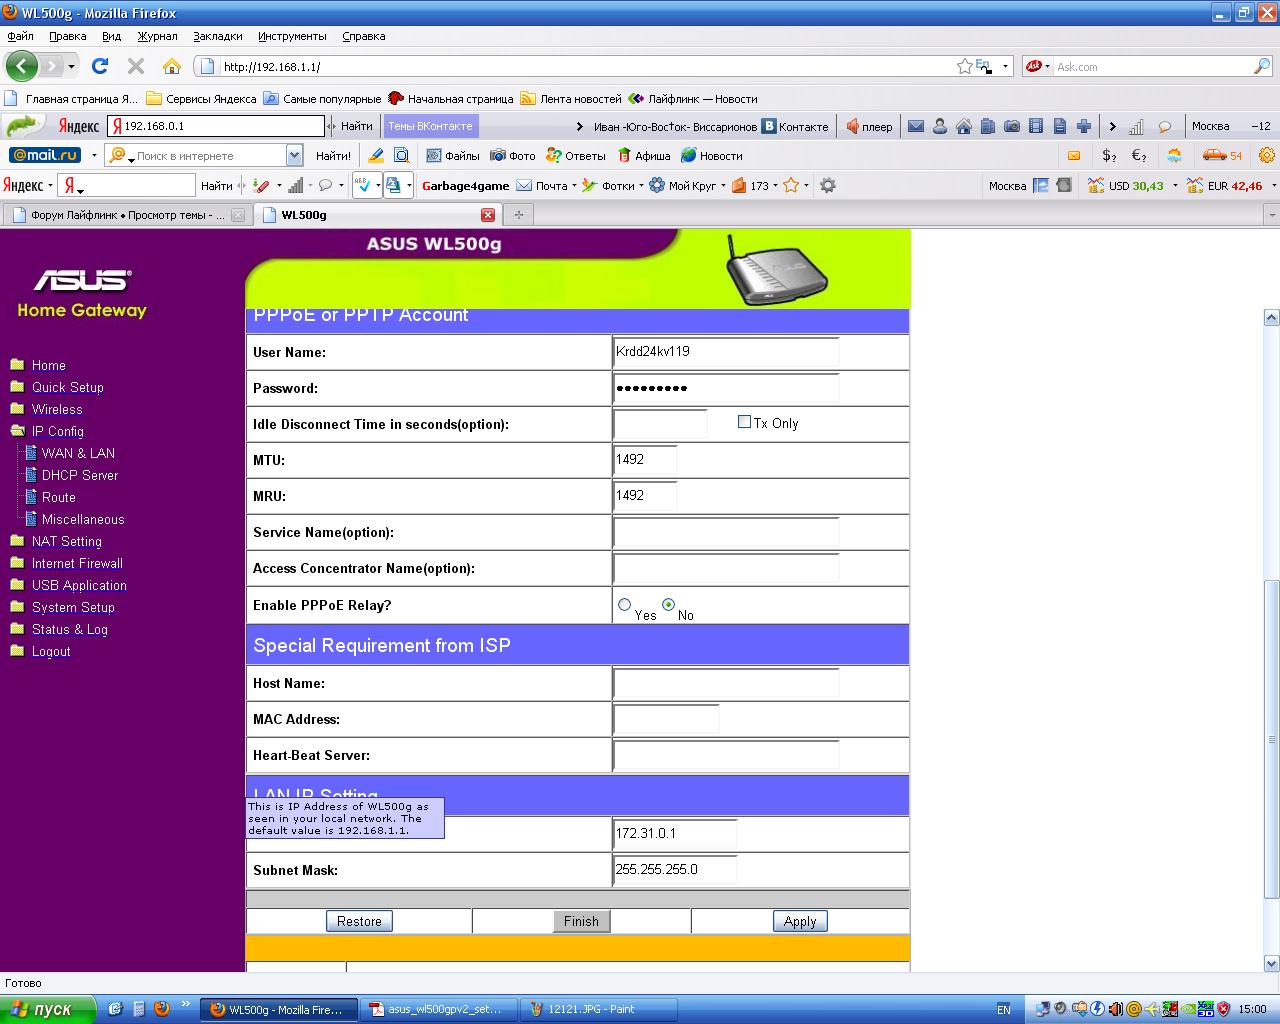Open the VKontakte photos camera icon

(1012, 126)
